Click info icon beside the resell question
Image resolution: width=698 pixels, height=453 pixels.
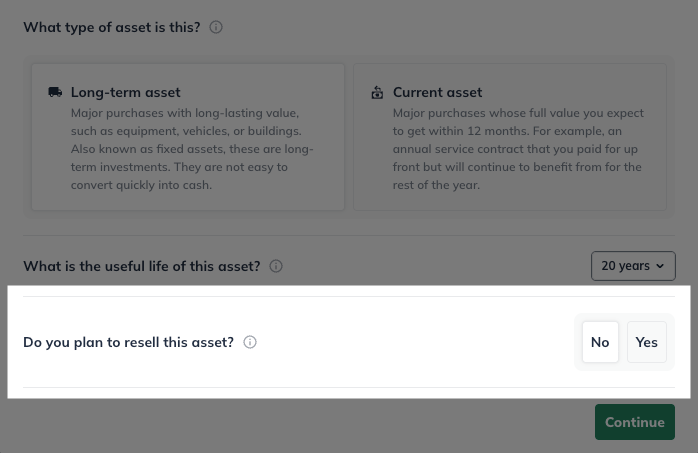point(250,342)
